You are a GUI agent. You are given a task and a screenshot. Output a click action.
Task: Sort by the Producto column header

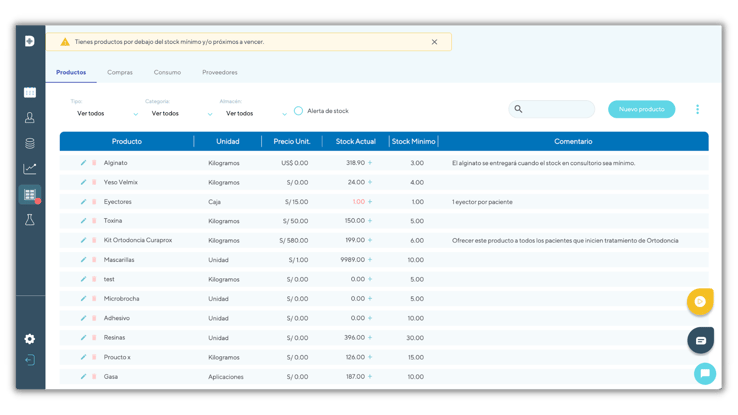127,141
